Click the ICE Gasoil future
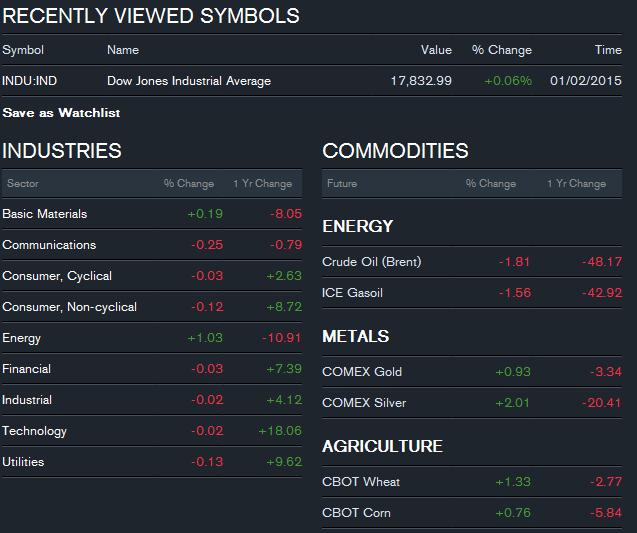Screen dimensions: 637x533 [352, 293]
